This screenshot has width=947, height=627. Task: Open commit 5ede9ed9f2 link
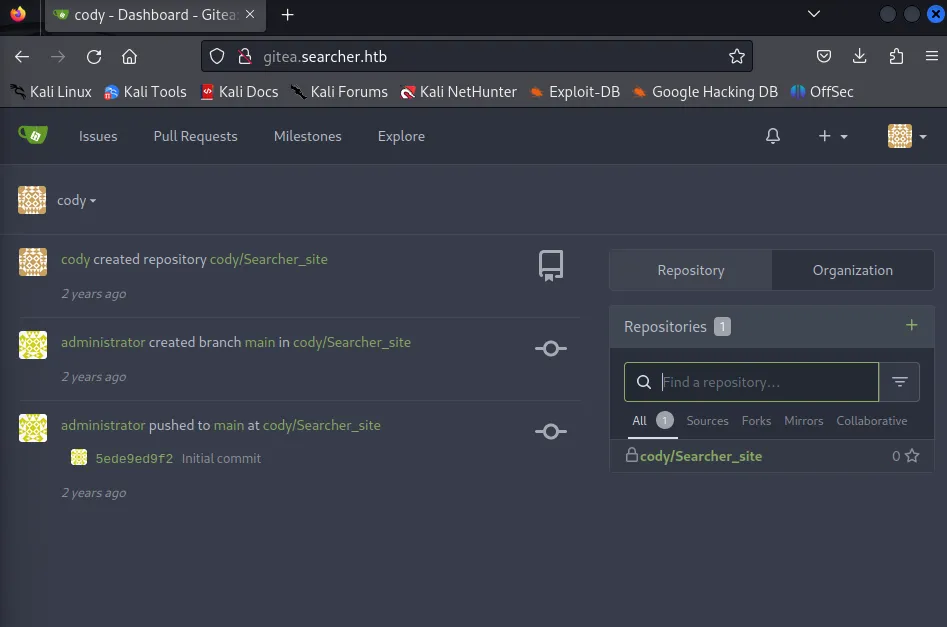(134, 458)
